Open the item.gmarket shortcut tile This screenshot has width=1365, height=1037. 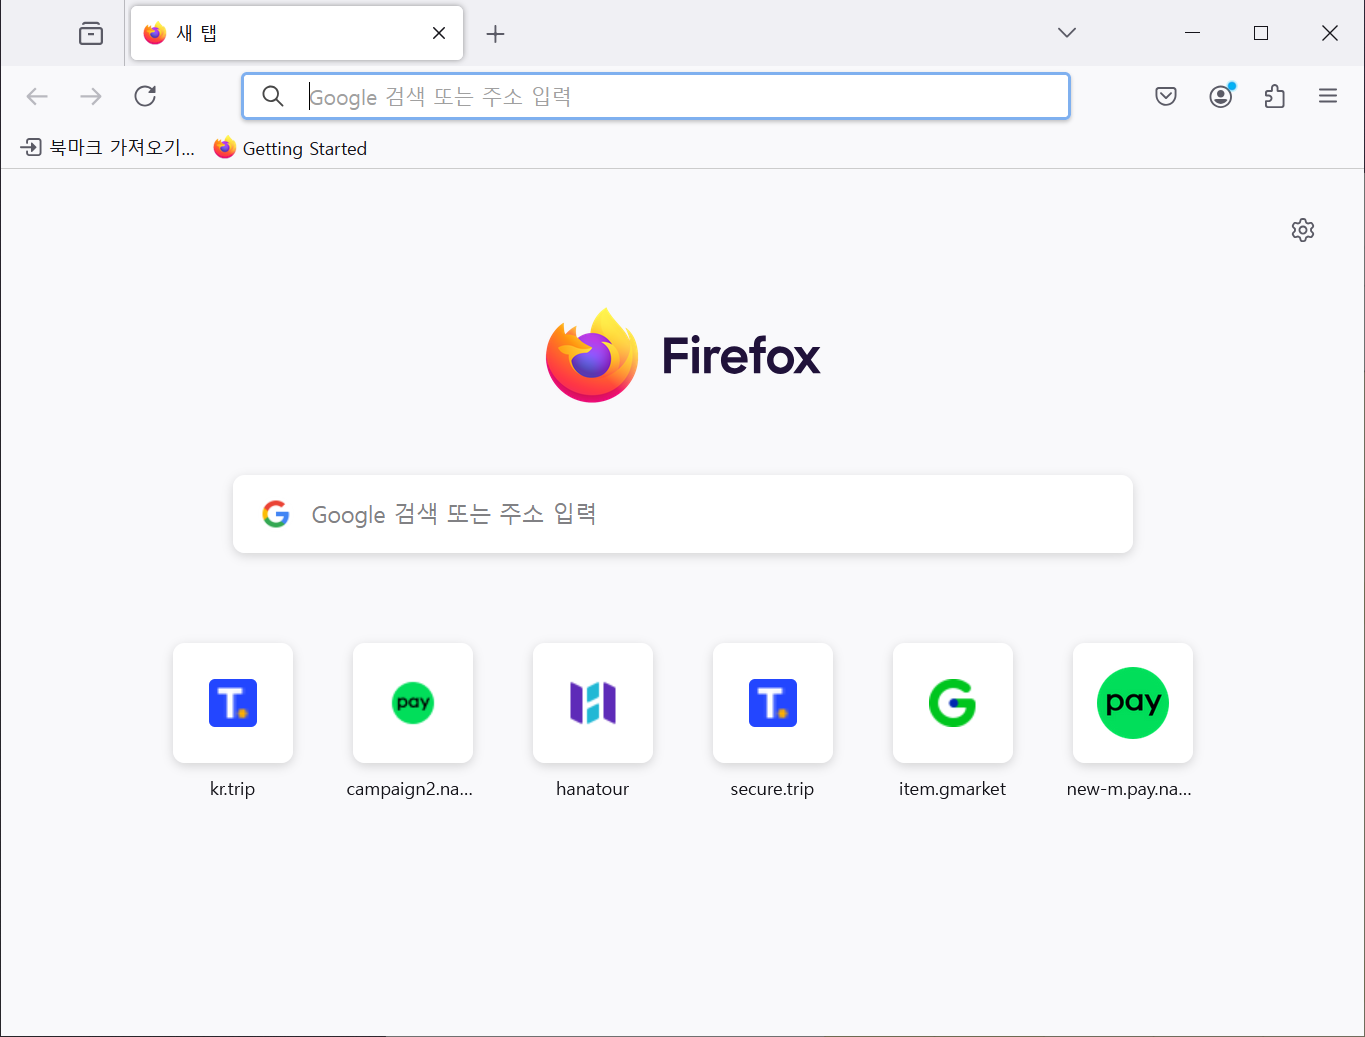(953, 703)
